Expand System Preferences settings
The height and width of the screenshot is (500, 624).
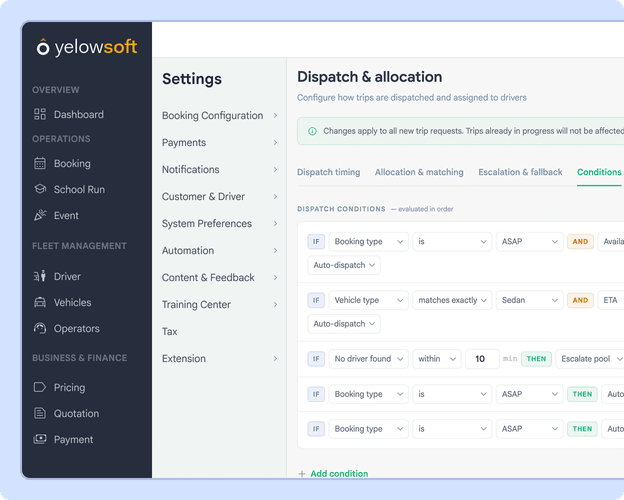pos(220,224)
